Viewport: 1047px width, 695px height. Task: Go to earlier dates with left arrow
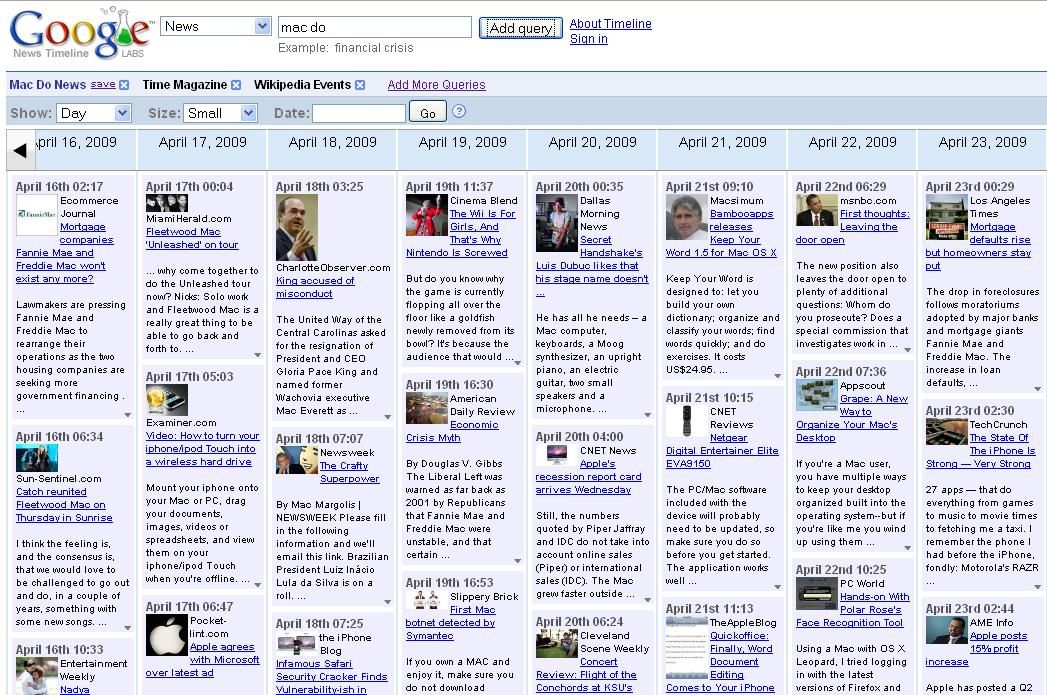20,150
